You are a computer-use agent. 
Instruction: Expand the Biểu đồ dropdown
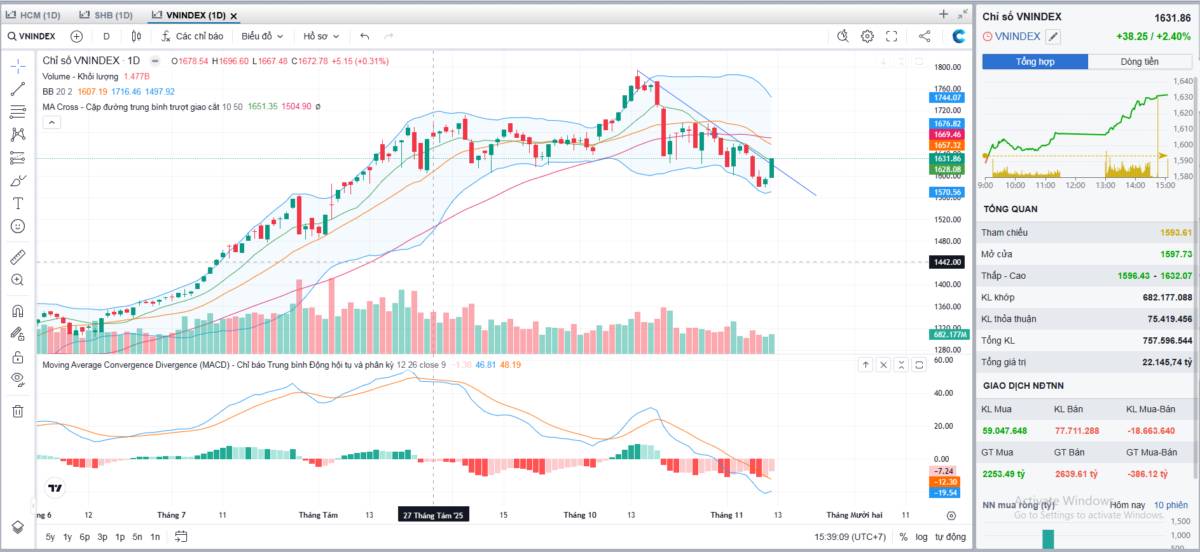pyautogui.click(x=264, y=36)
